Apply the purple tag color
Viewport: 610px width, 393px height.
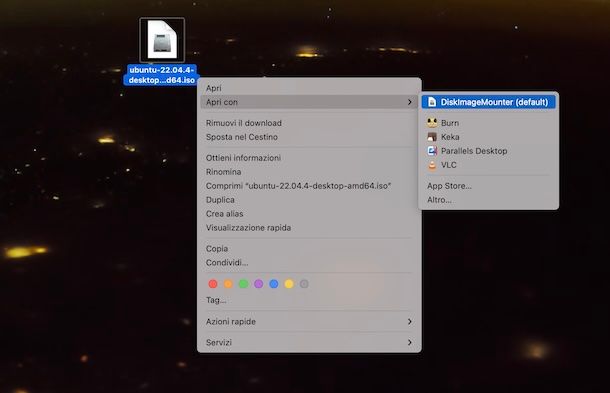[258, 284]
